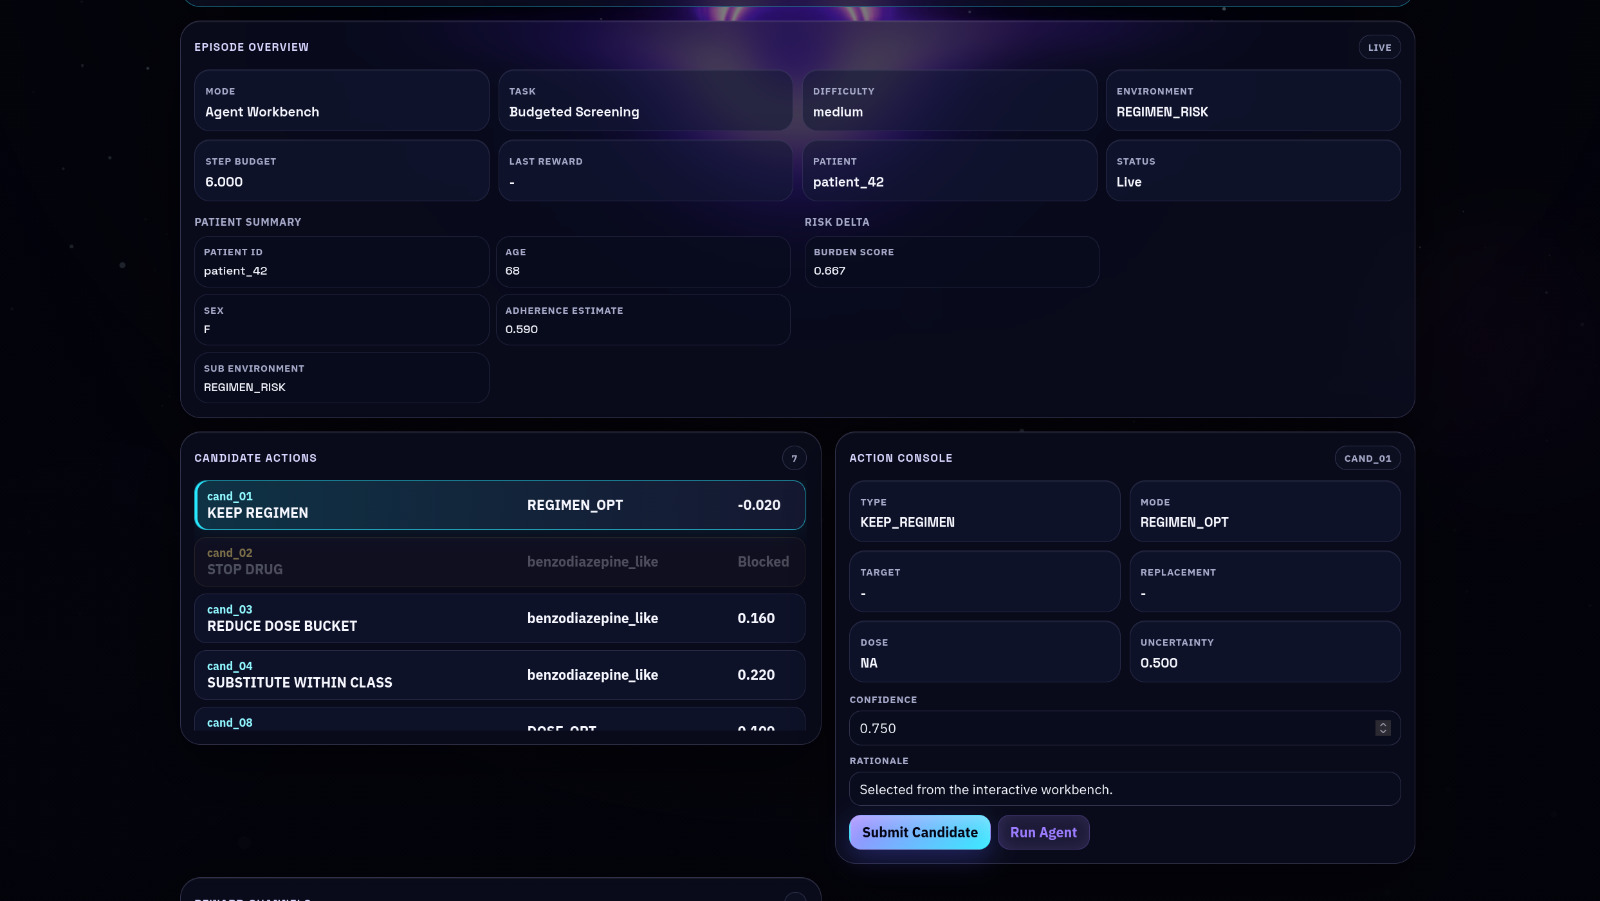Submit the candidate action

coord(919,832)
